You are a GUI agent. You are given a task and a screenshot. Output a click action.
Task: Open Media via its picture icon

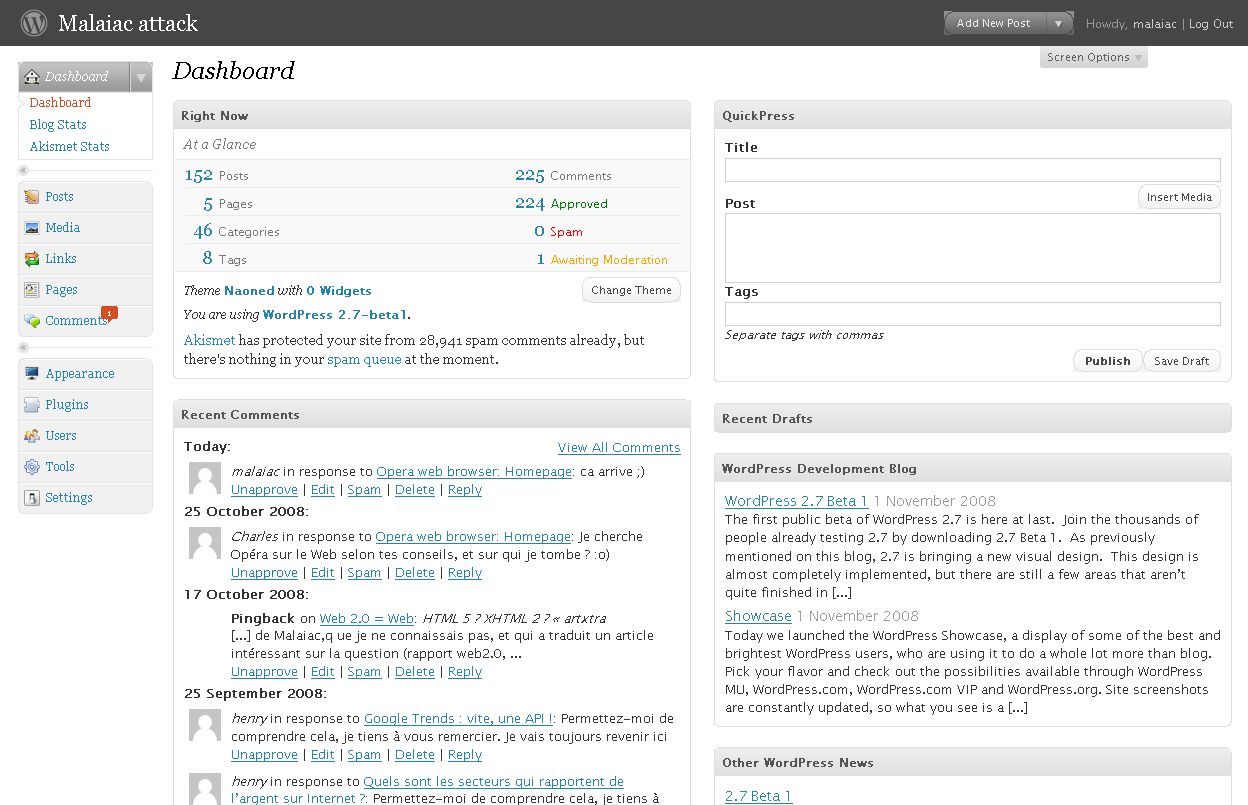[32, 228]
